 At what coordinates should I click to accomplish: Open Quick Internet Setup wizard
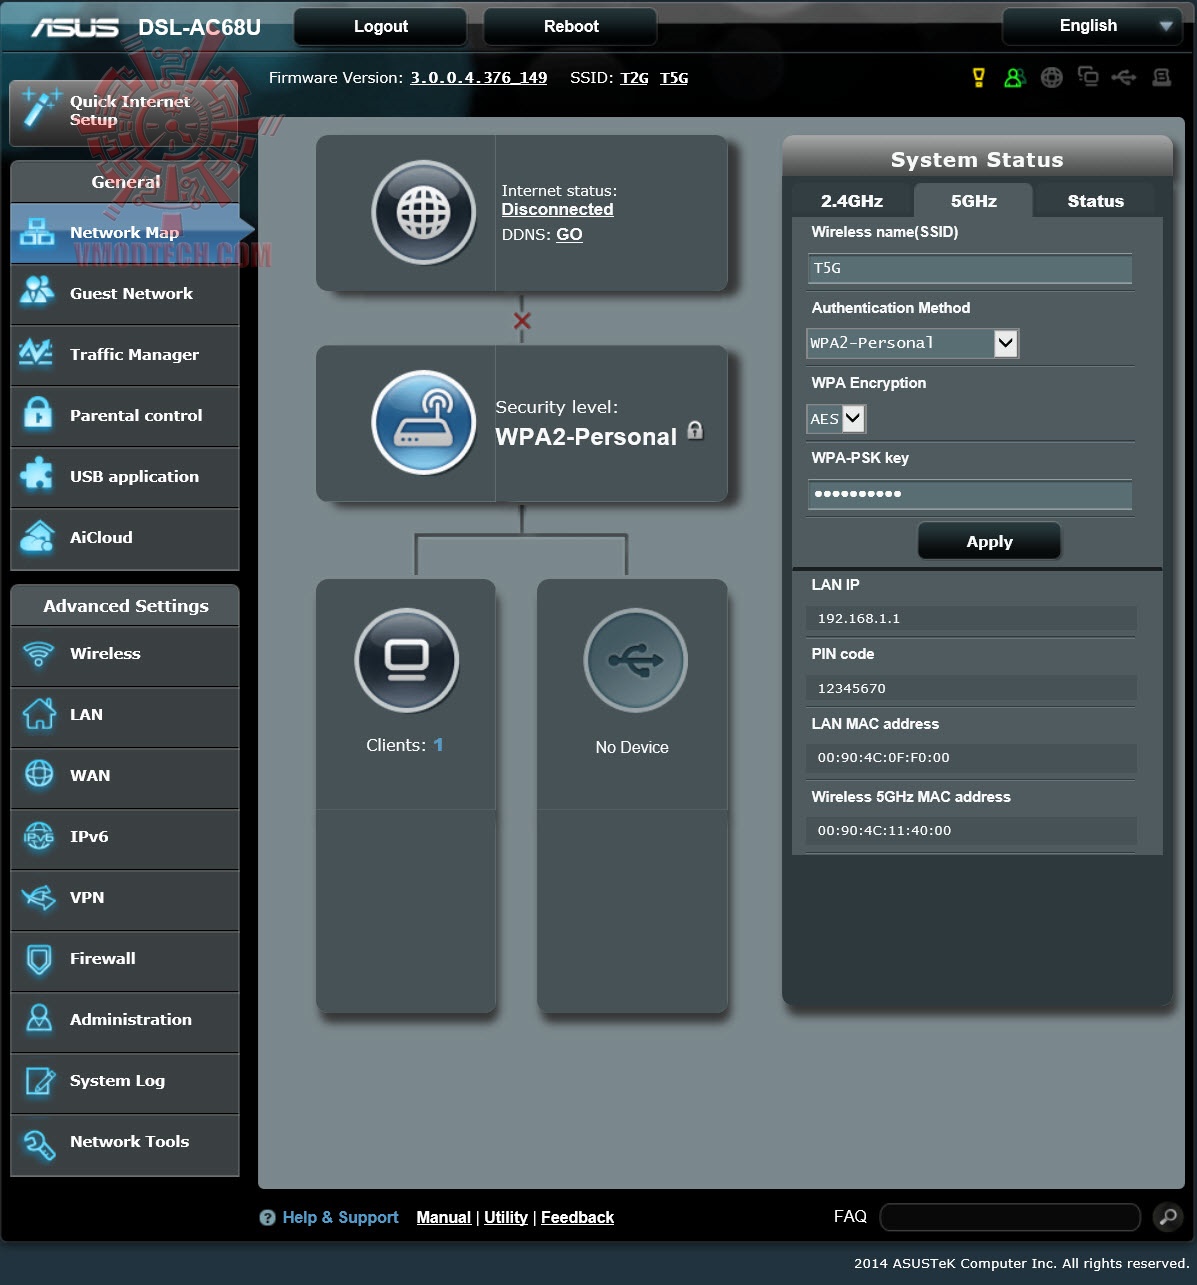[125, 111]
